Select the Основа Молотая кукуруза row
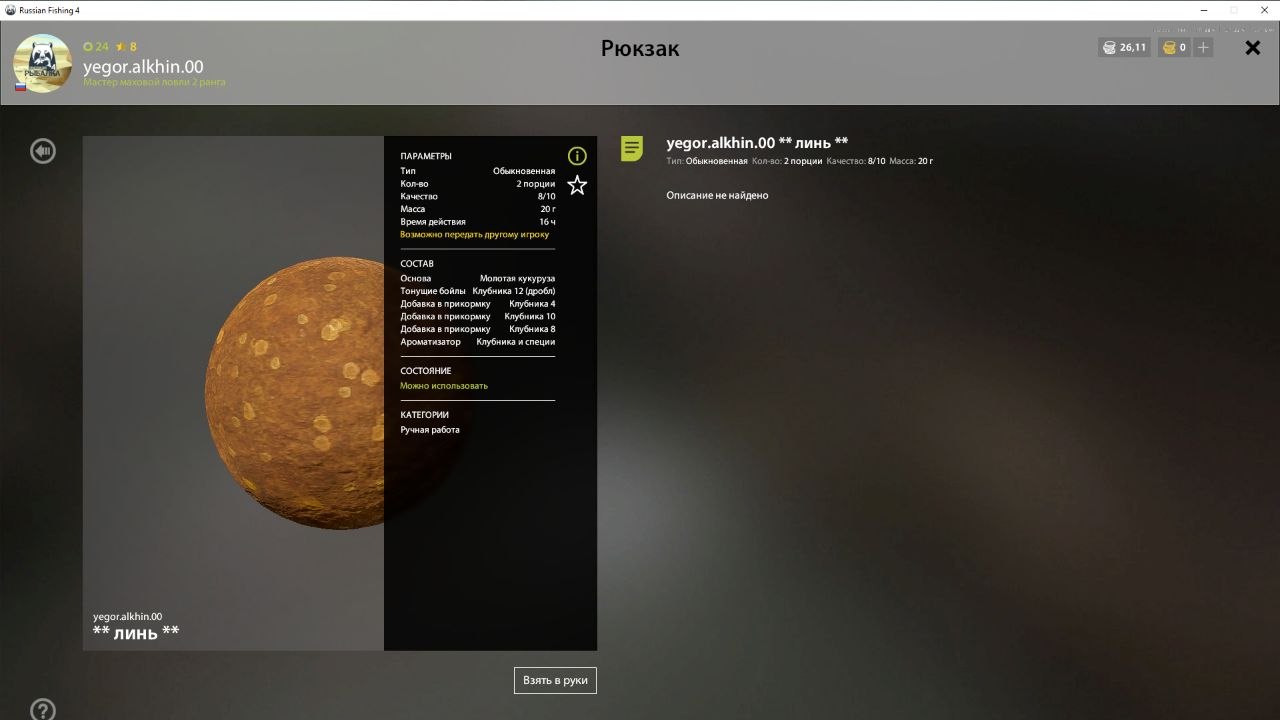Viewport: 1280px width, 720px height. click(x=478, y=279)
